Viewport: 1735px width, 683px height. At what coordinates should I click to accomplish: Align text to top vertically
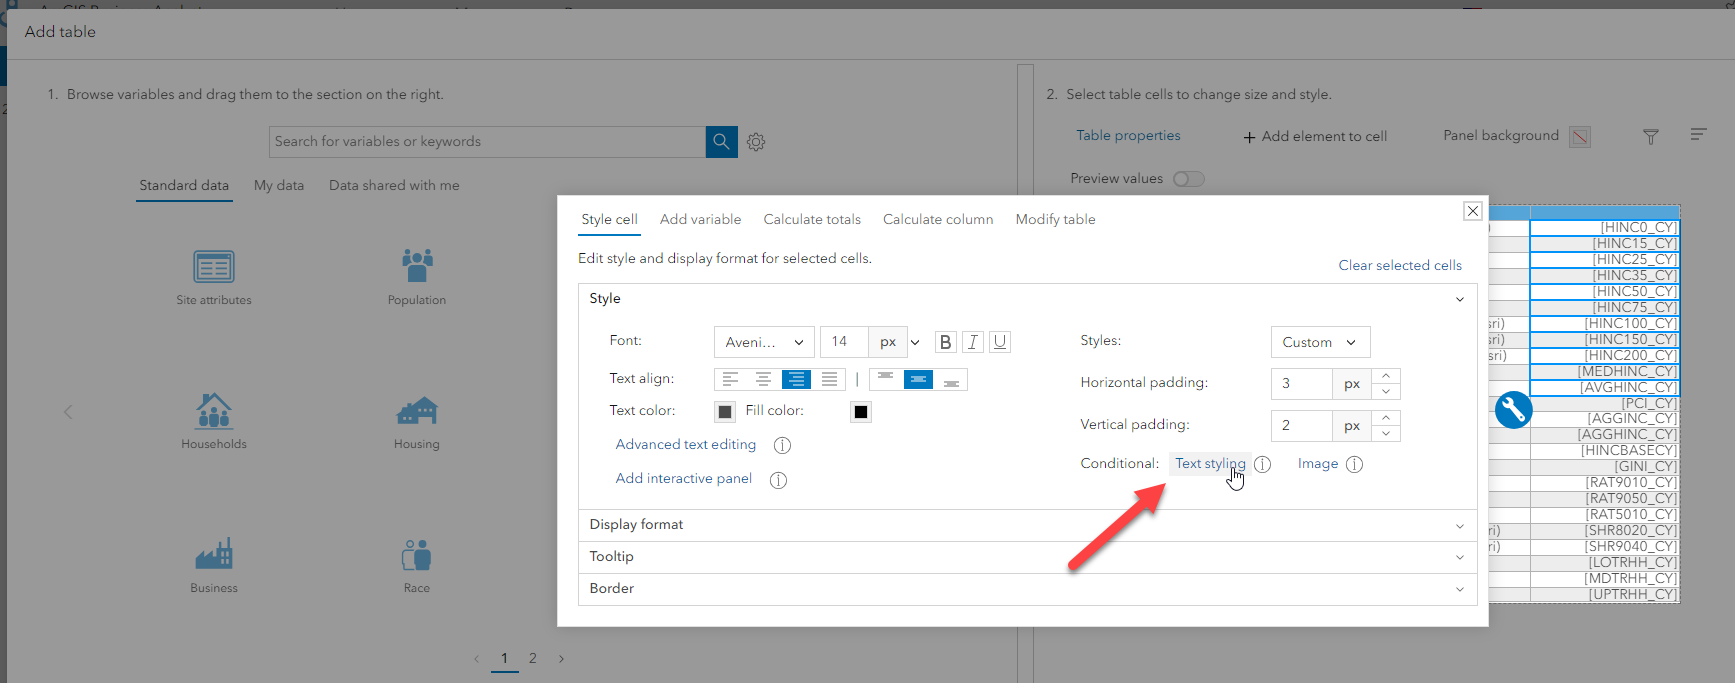pos(885,380)
